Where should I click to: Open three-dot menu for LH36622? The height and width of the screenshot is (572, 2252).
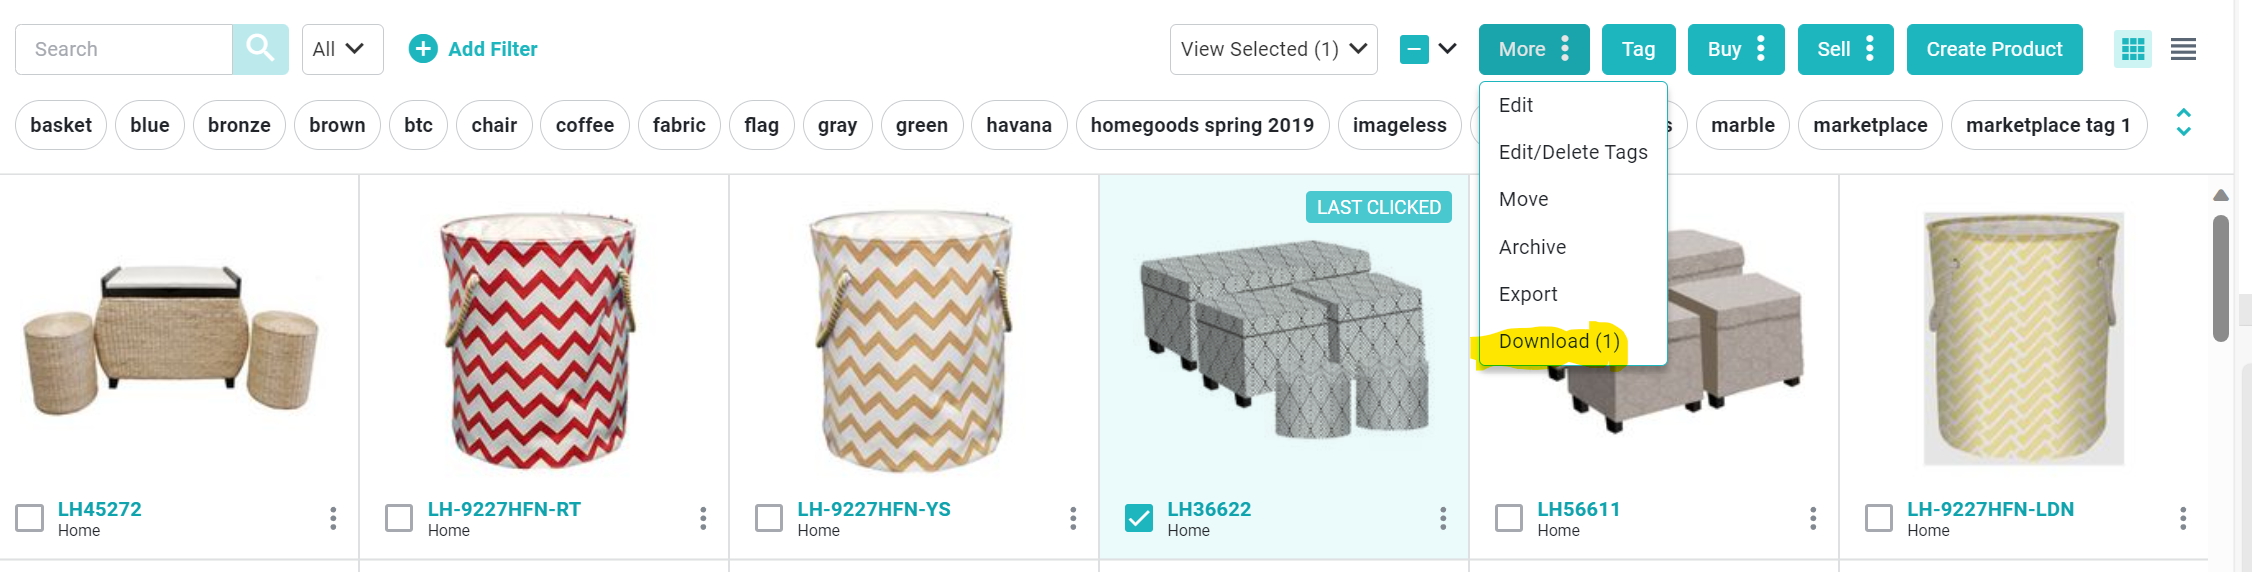[1442, 518]
